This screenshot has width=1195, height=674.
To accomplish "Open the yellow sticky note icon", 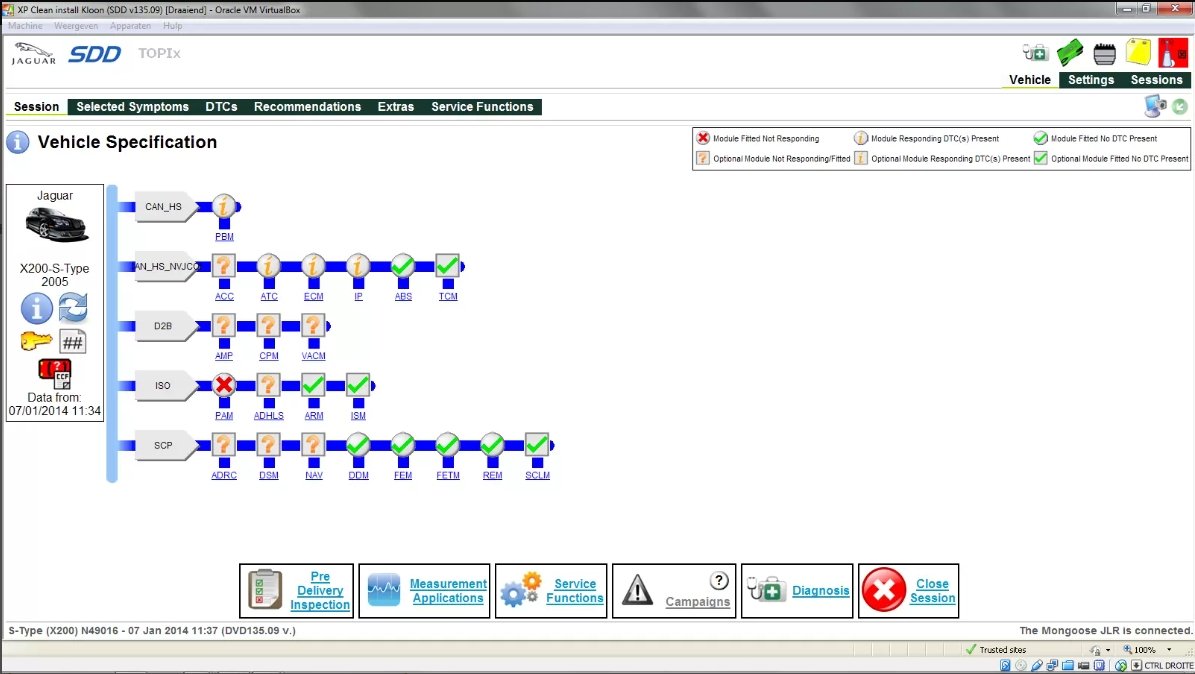I will click(1139, 52).
